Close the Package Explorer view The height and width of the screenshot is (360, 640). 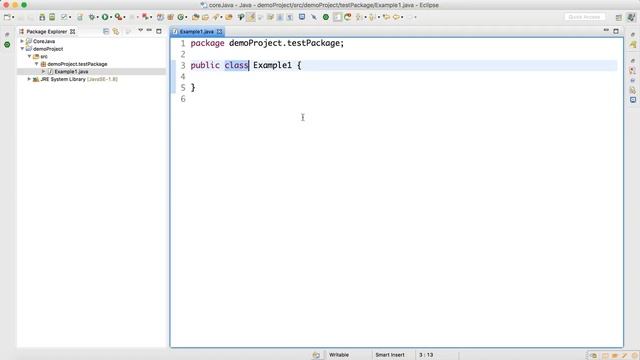pyautogui.click(x=73, y=31)
